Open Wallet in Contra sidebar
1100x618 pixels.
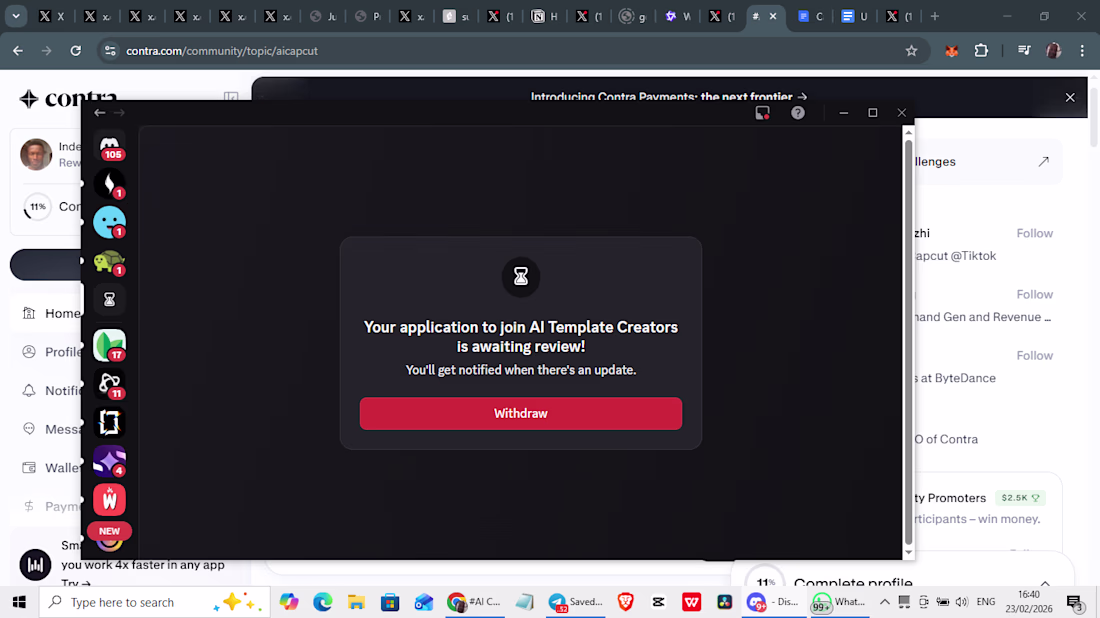(x=51, y=467)
